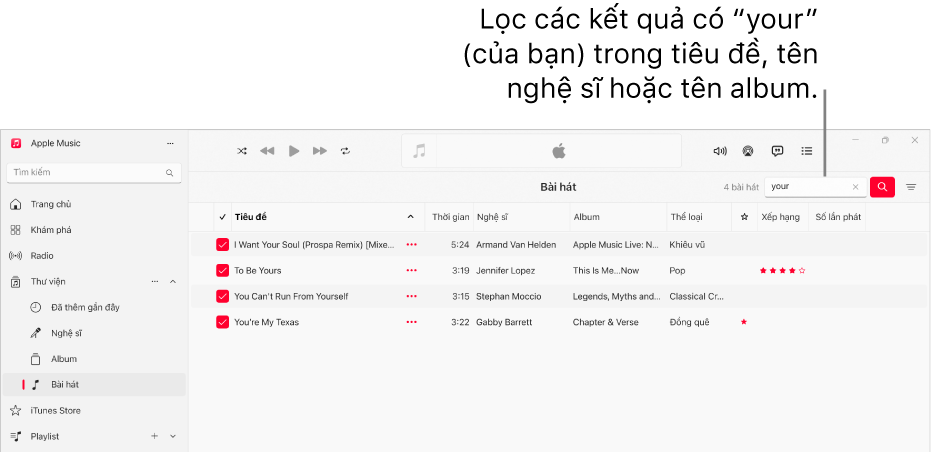This screenshot has width=934, height=452.
Task: Change the star rating of To Be Yours
Action: [783, 271]
